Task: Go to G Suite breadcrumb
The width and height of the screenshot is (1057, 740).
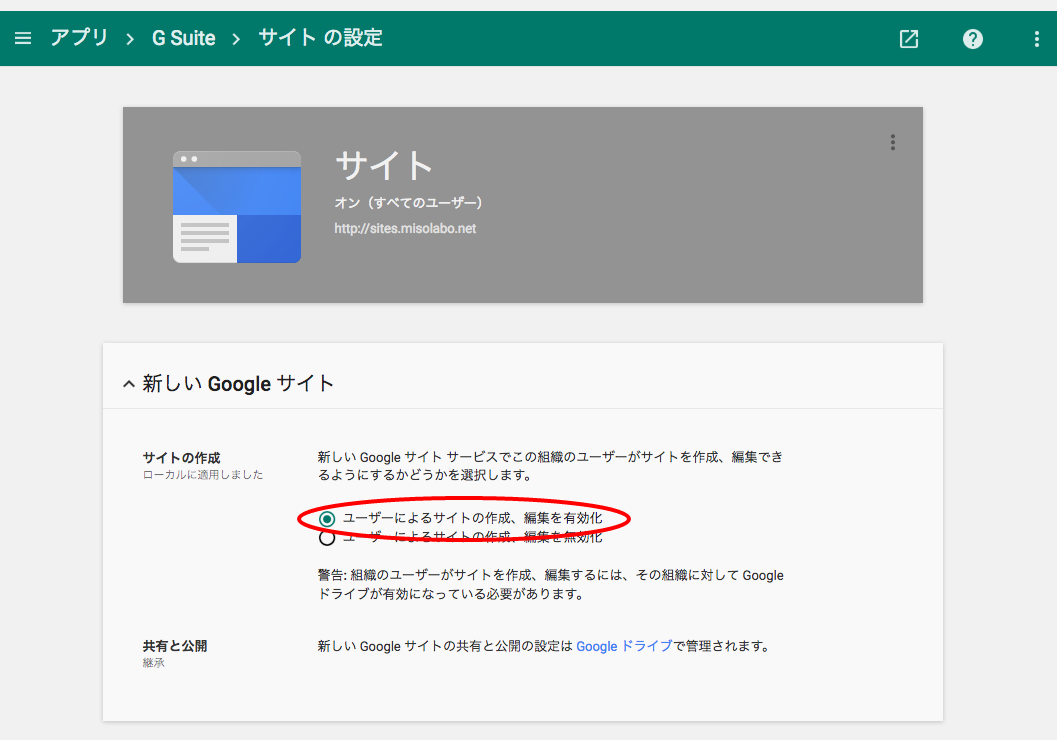Action: click(x=183, y=38)
